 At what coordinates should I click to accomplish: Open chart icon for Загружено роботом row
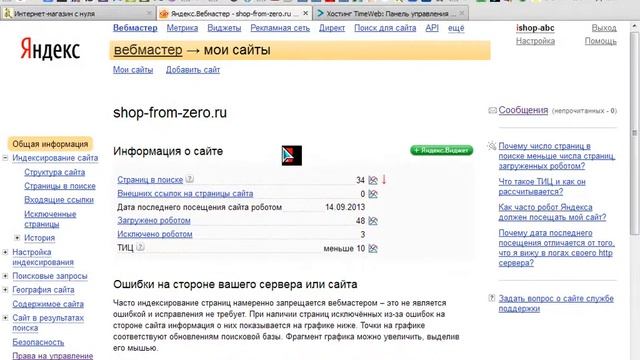click(x=373, y=221)
